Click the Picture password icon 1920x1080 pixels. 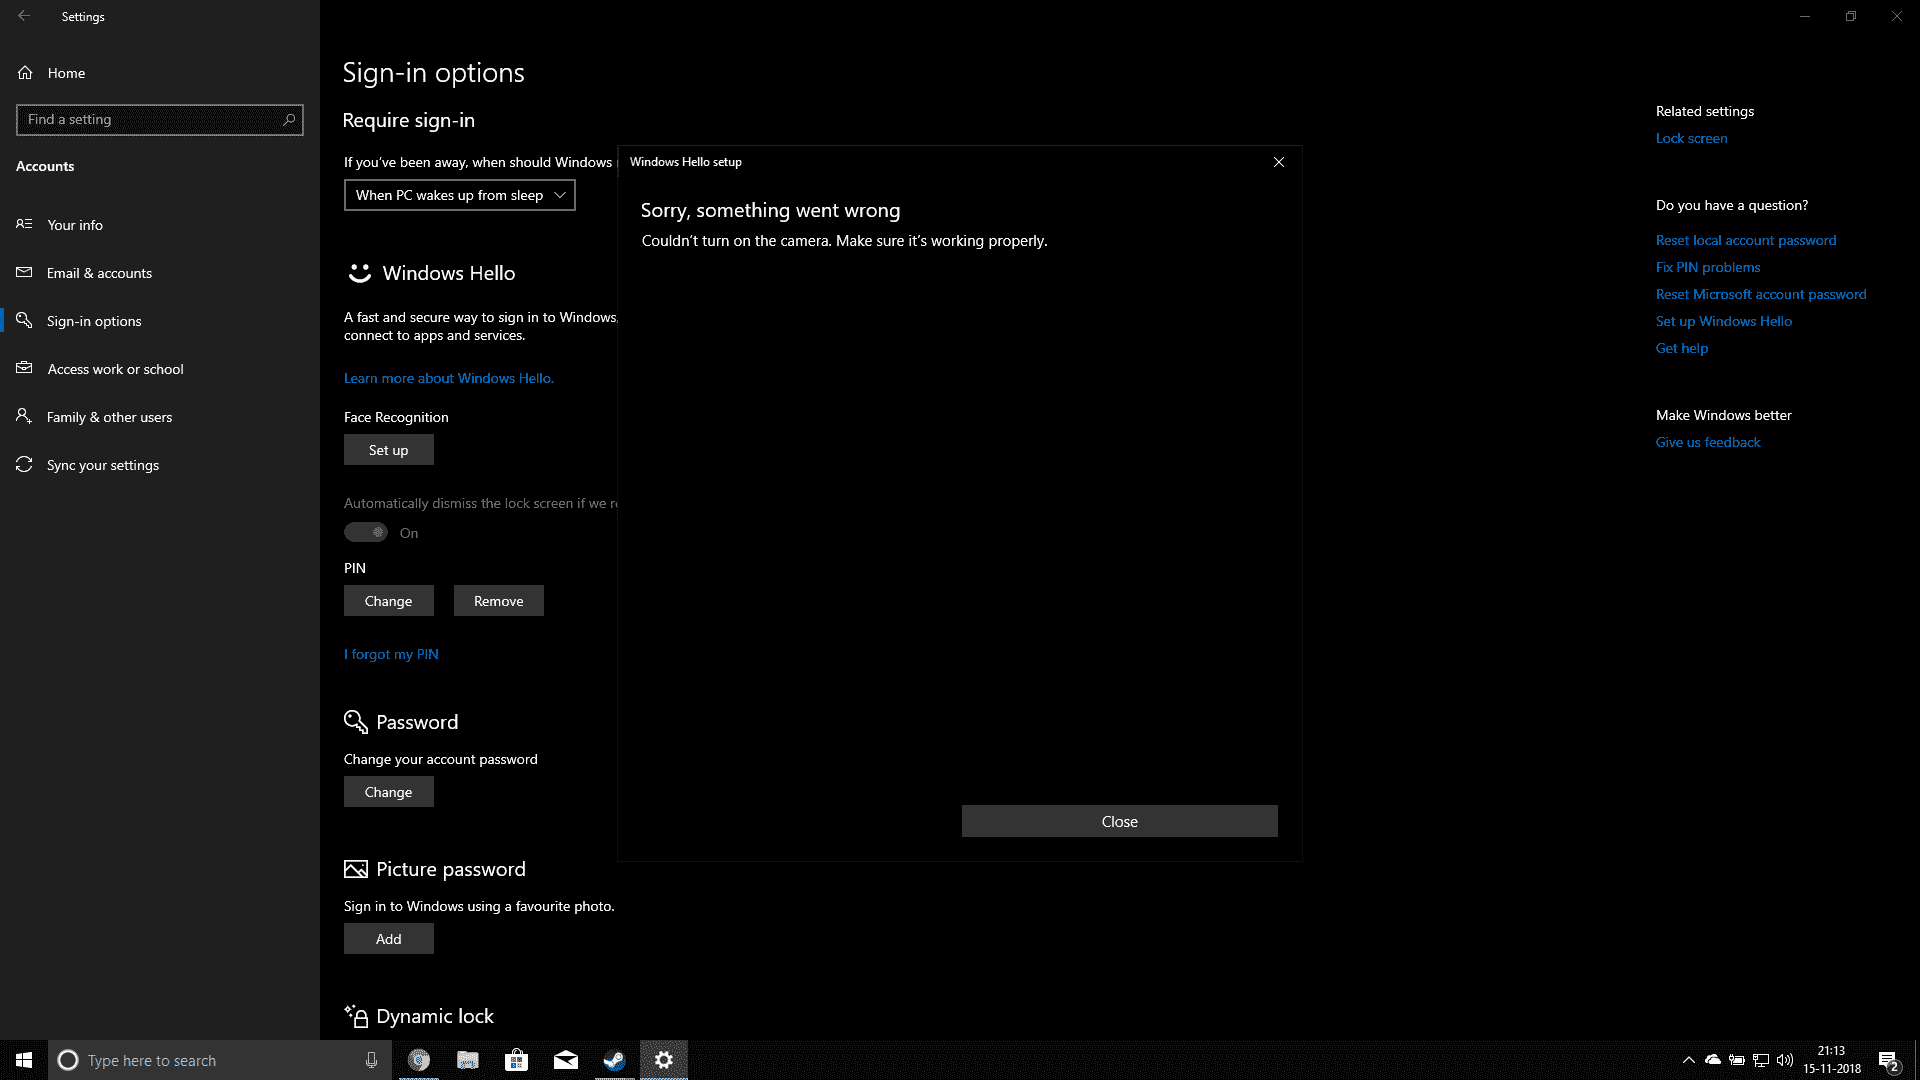click(x=355, y=869)
